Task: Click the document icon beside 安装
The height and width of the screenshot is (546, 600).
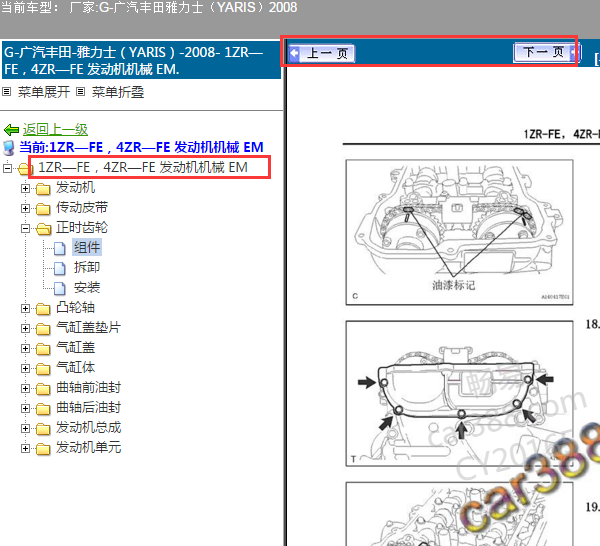Action: tap(60, 288)
